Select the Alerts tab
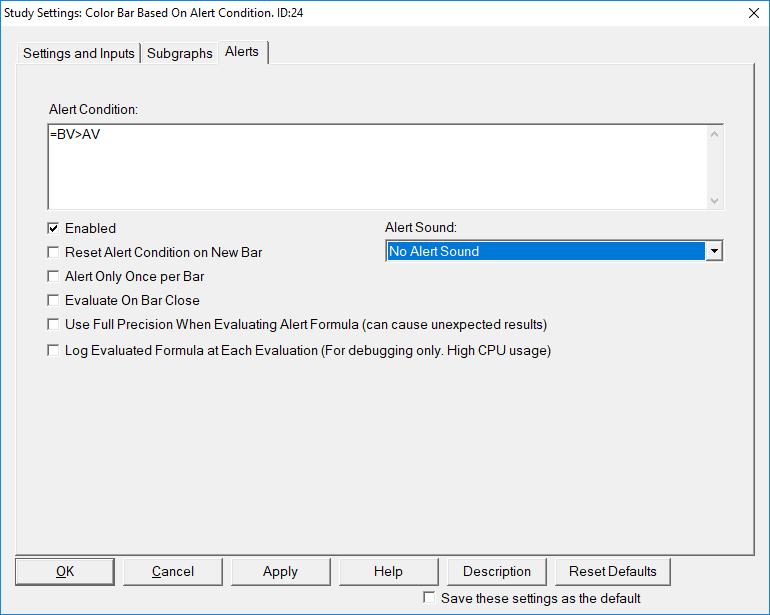 pos(242,51)
